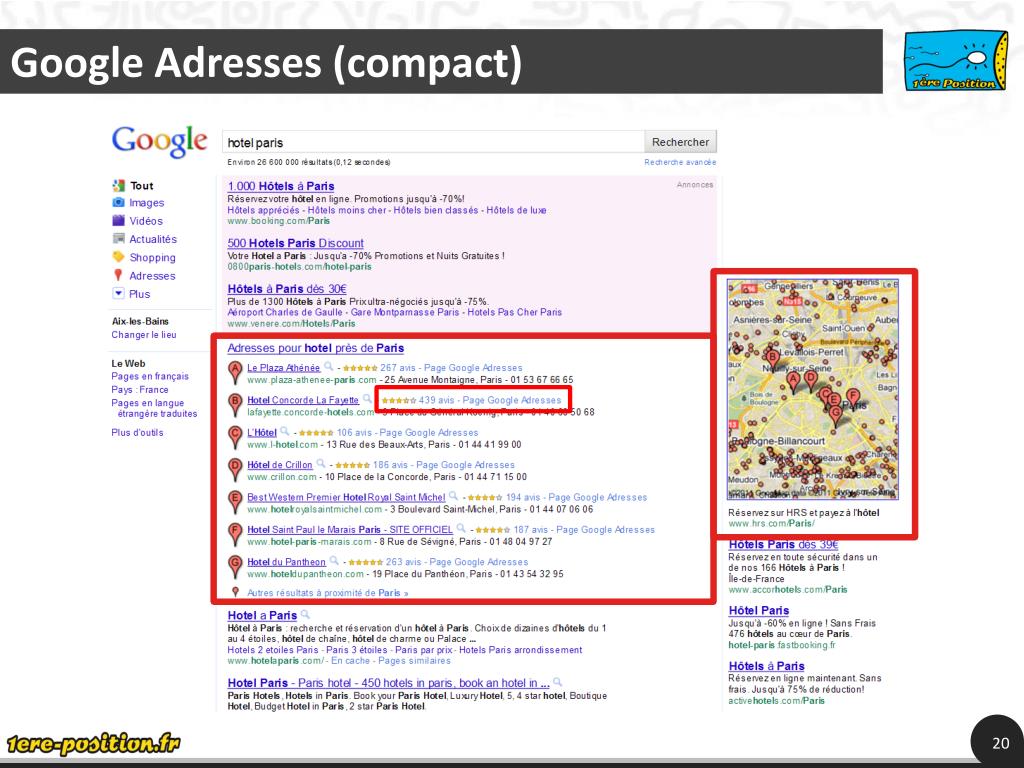
Task: Click the magnifier icon after Hotel Saint Paul le Marais
Action: [x=461, y=528]
